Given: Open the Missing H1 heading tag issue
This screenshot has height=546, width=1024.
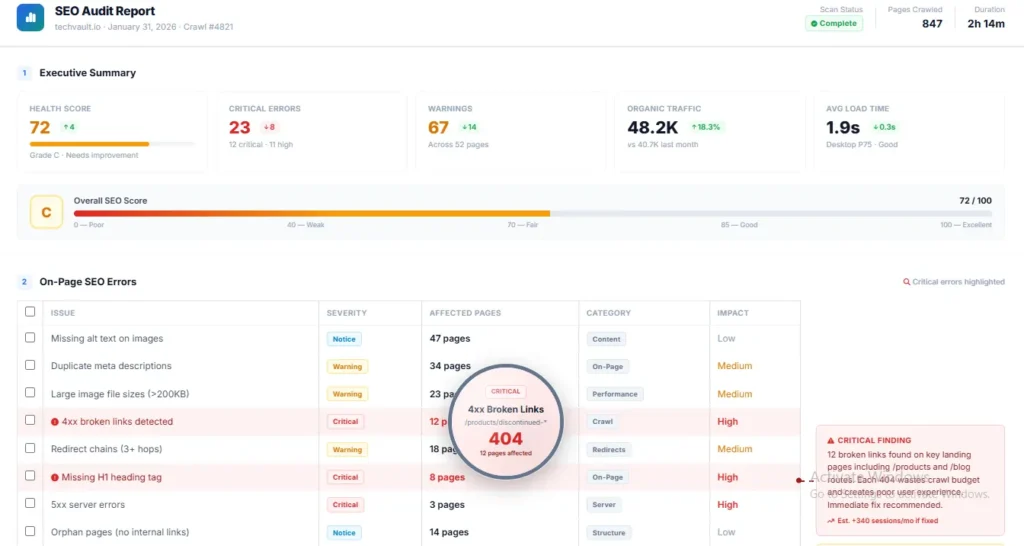Looking at the screenshot, I should tap(111, 477).
